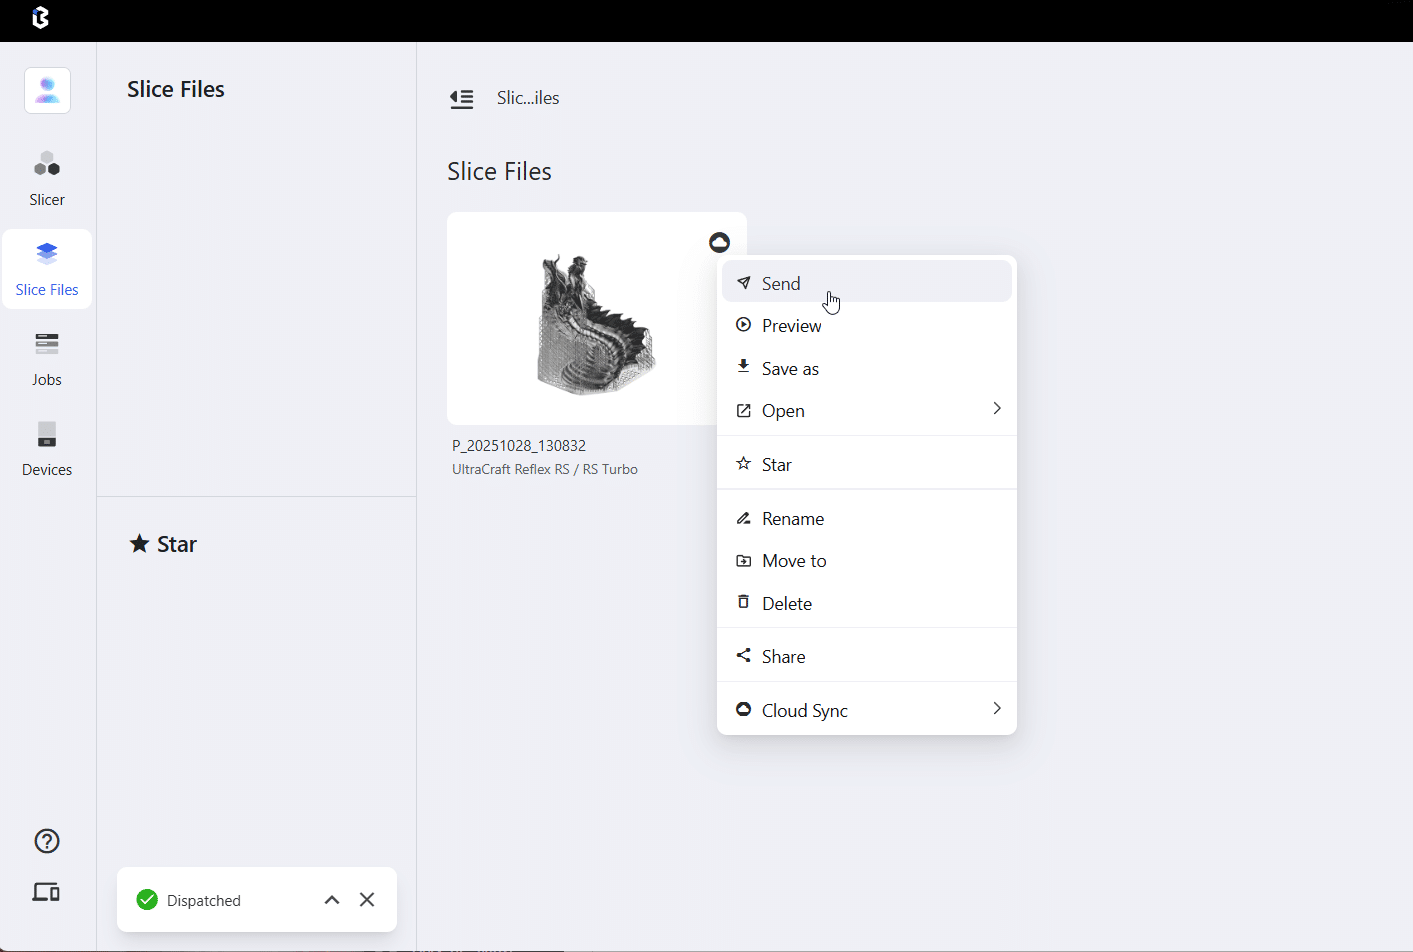Open the help question mark icon
Viewport: 1413px width, 952px height.
(x=47, y=841)
